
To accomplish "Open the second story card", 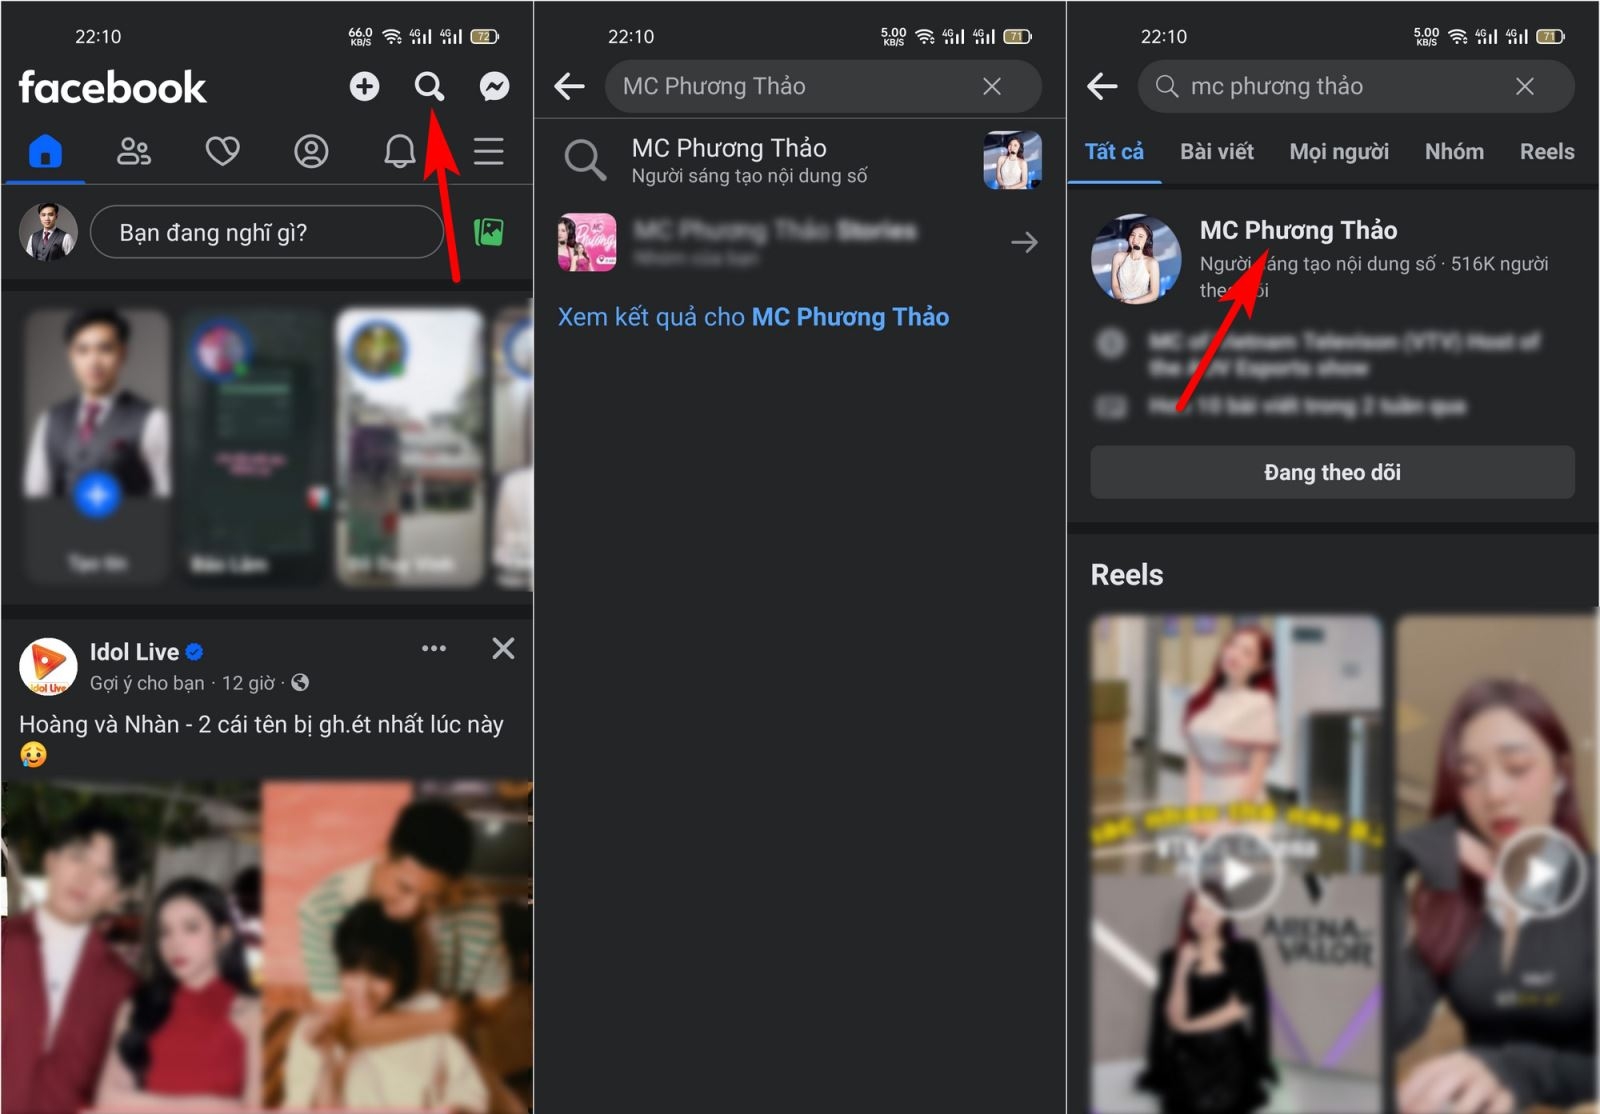I will point(255,446).
